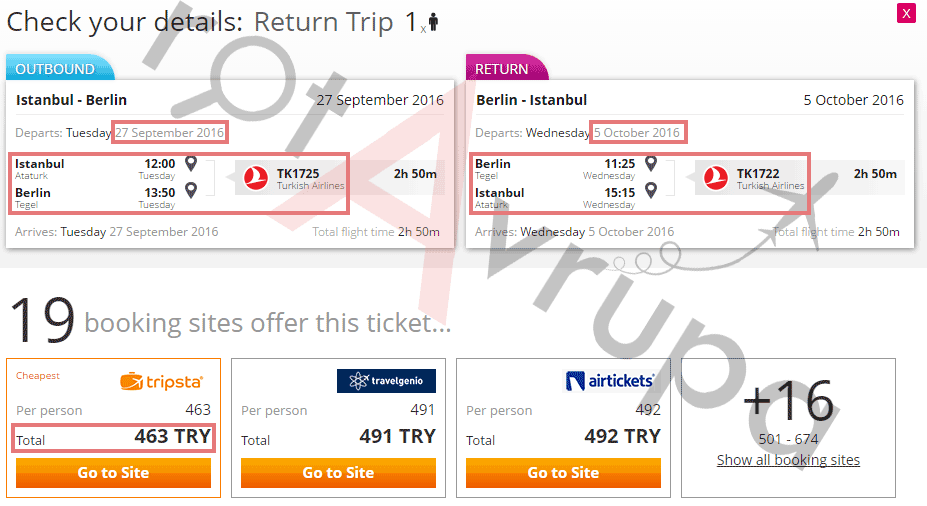
Task: Click the airtickets logo
Action: tap(610, 381)
